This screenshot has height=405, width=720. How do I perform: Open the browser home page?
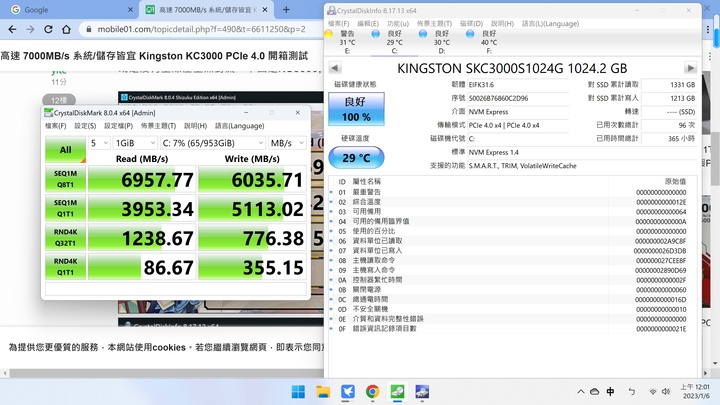66,29
